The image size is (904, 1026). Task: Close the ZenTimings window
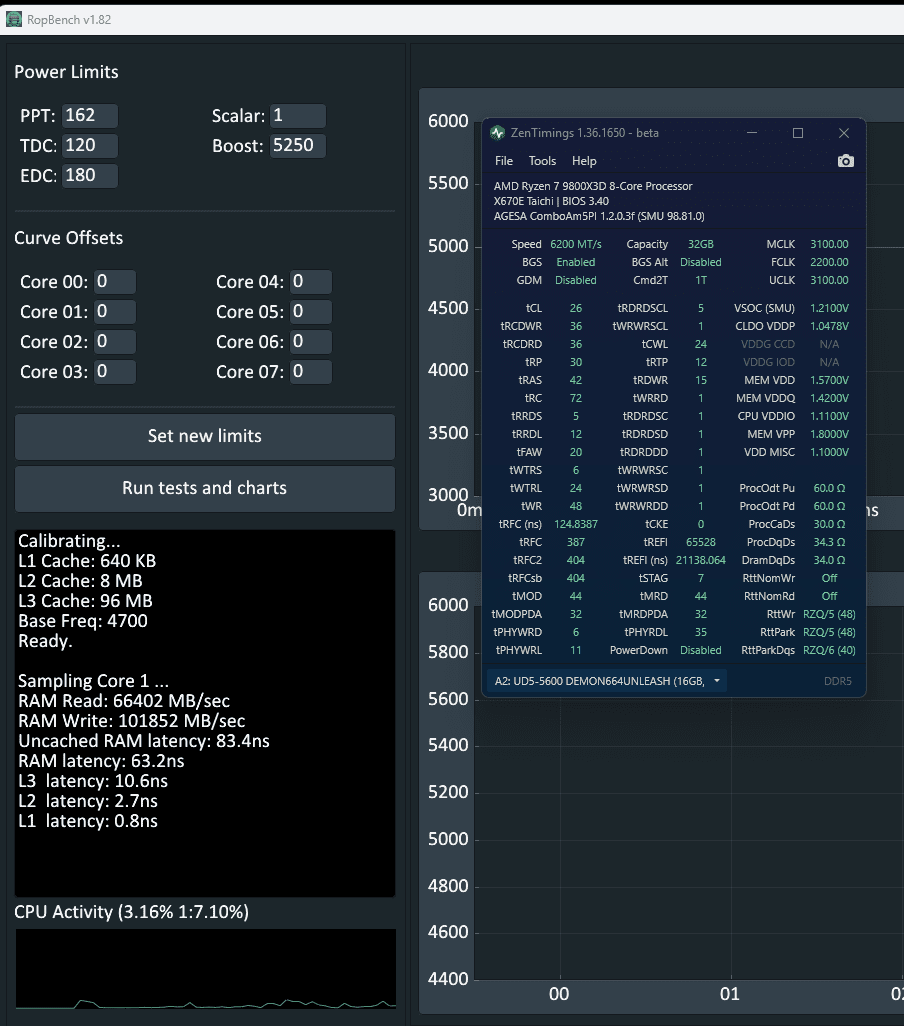pyautogui.click(x=844, y=133)
